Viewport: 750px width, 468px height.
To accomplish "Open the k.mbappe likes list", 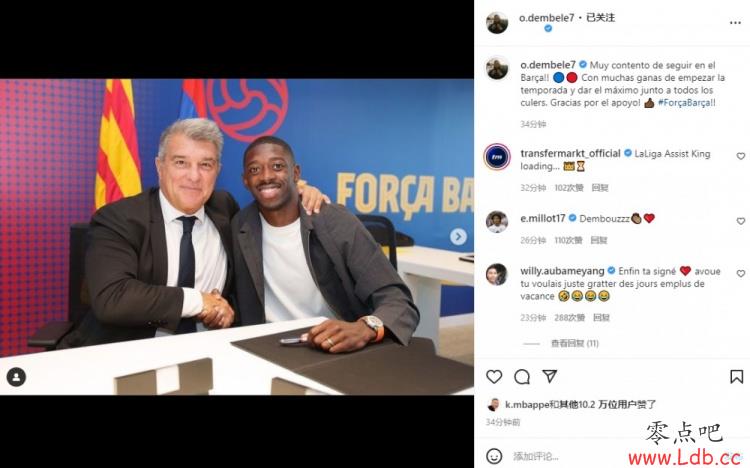I will coord(580,405).
